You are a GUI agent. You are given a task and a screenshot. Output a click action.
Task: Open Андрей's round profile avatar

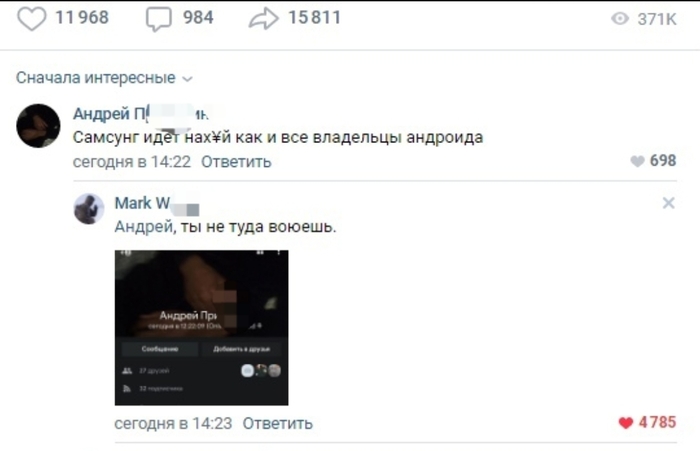tap(38, 126)
